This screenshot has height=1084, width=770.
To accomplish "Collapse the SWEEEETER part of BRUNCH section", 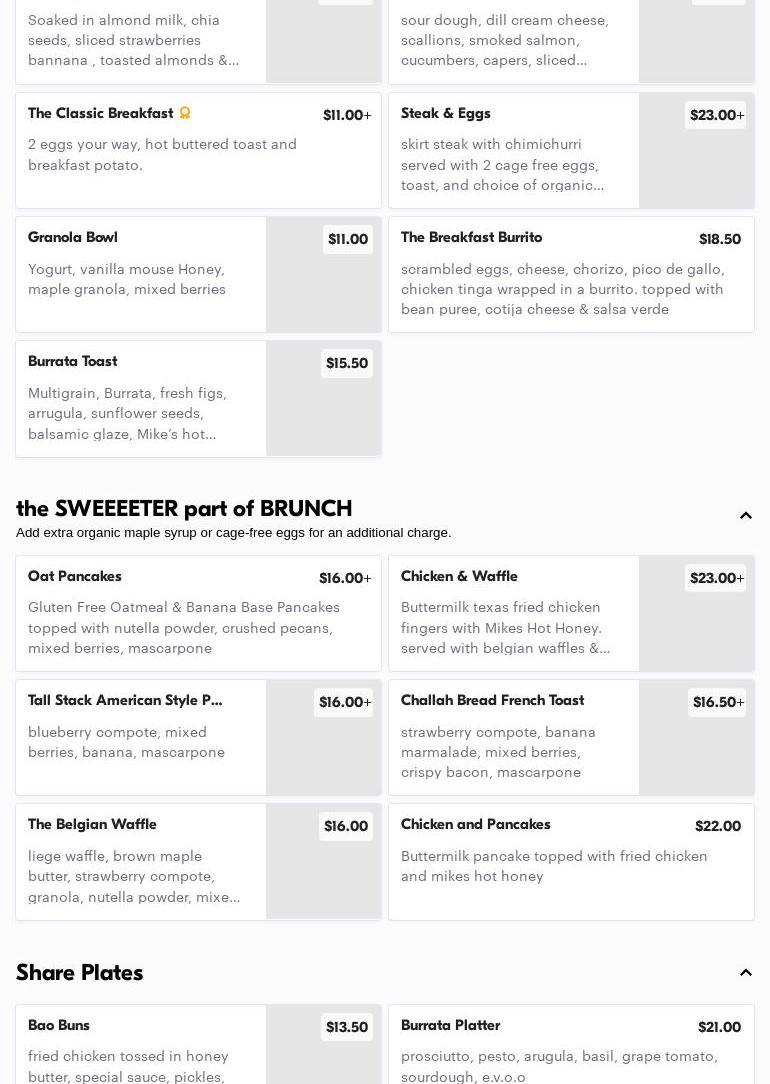I will [745, 516].
